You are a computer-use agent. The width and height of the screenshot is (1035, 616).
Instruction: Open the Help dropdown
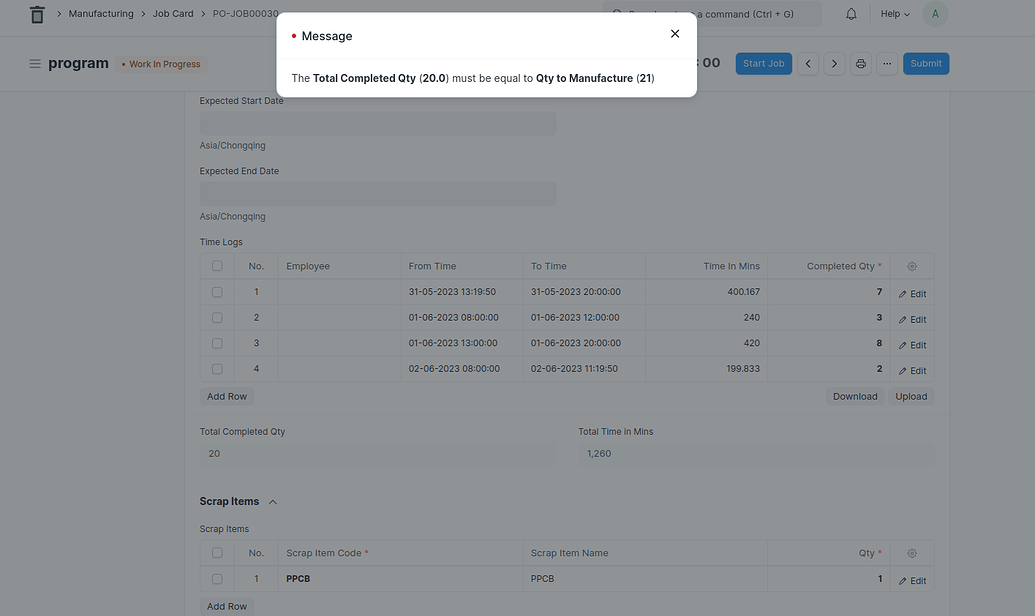point(888,13)
